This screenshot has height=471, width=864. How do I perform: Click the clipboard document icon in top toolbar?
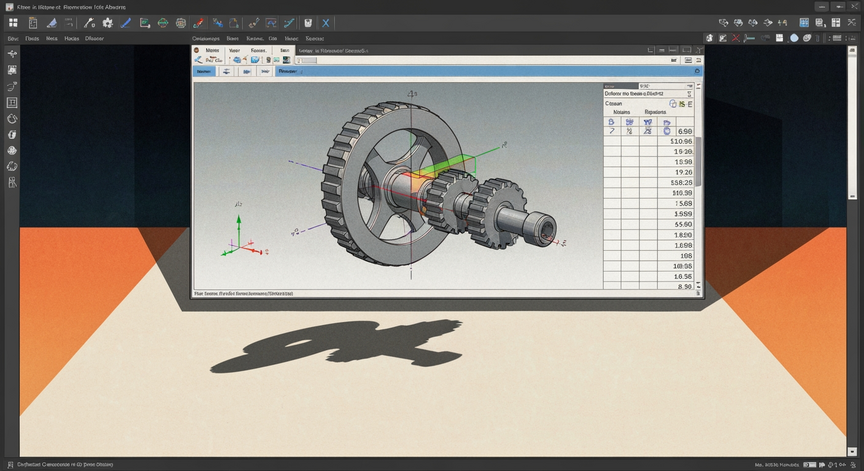pos(33,23)
